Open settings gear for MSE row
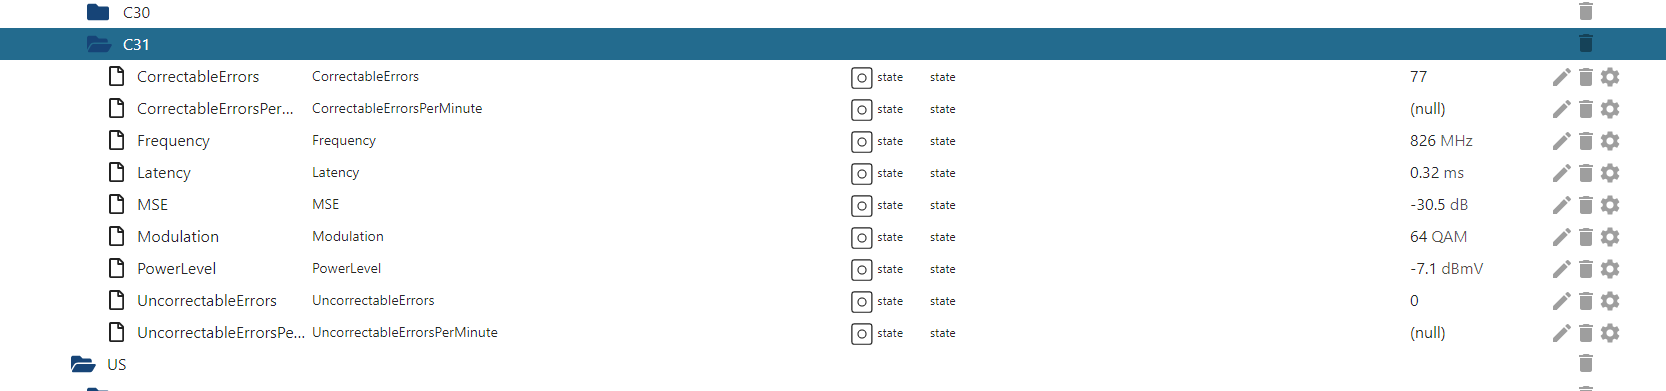 pos(1609,205)
